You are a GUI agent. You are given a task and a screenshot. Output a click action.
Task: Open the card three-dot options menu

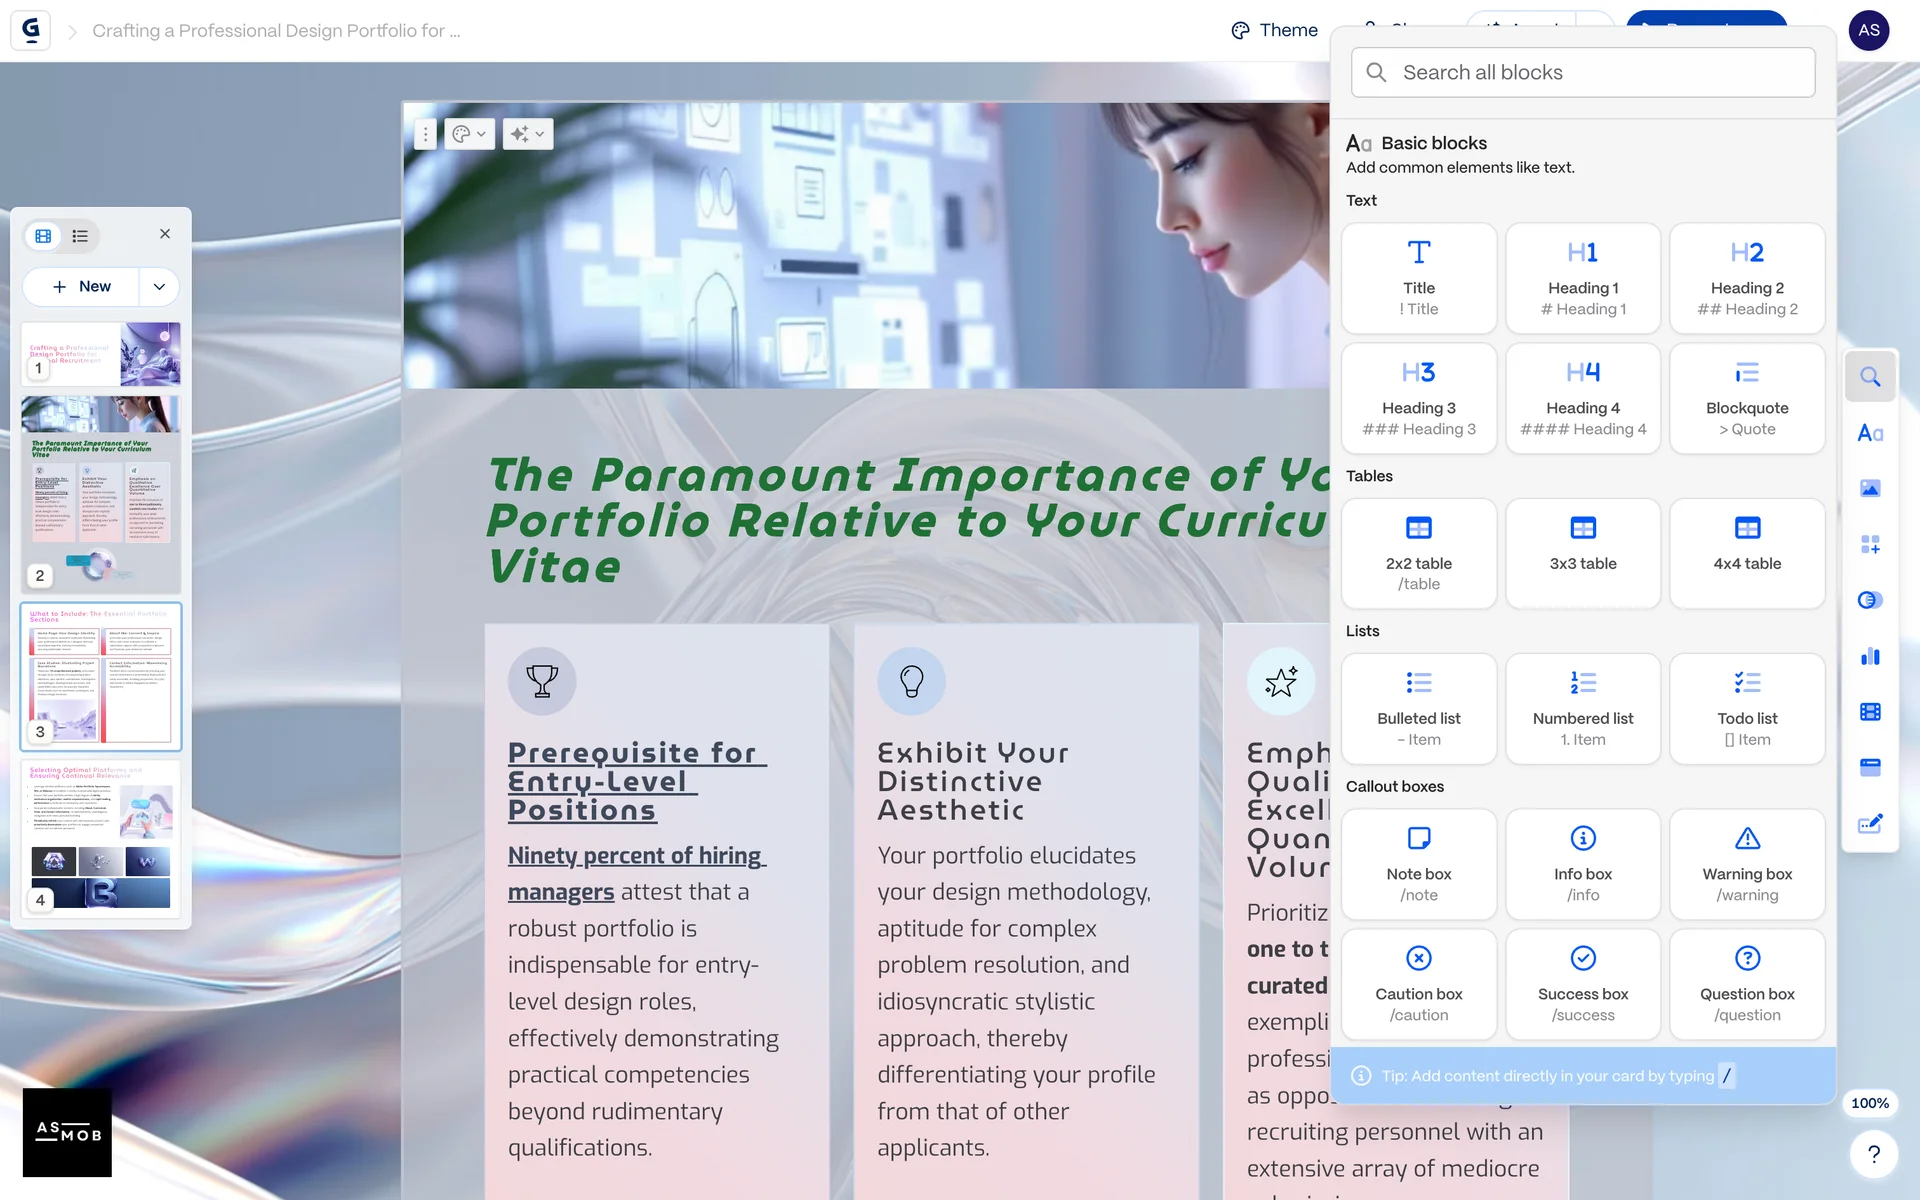click(425, 134)
